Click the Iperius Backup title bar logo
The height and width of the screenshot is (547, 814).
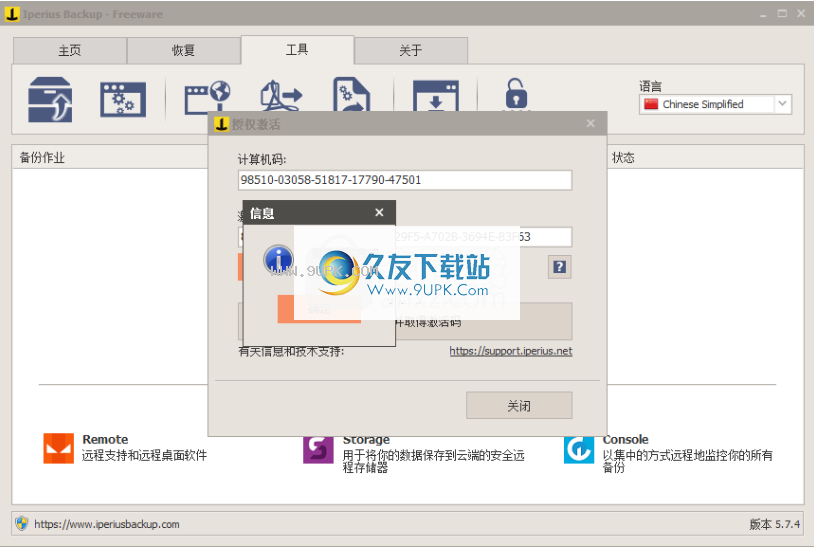[12, 14]
